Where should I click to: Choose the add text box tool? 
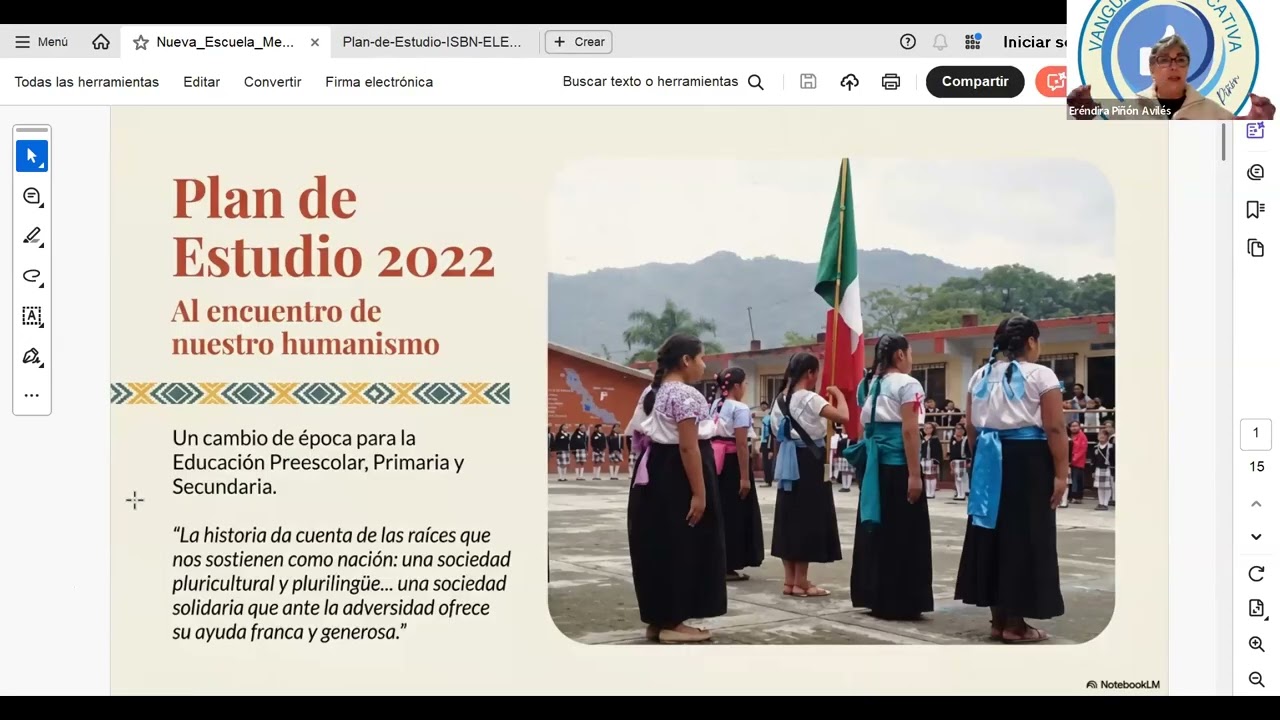(x=32, y=316)
